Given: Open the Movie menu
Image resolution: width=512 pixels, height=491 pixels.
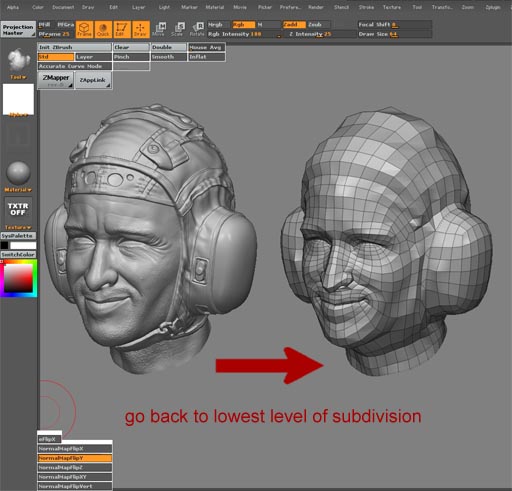Looking at the screenshot, I should [240, 7].
